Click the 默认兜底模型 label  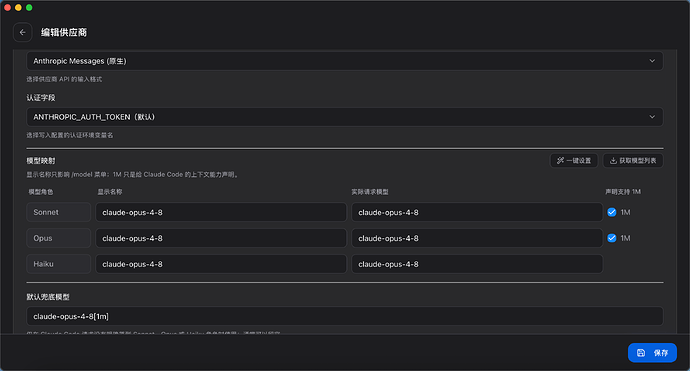48,297
